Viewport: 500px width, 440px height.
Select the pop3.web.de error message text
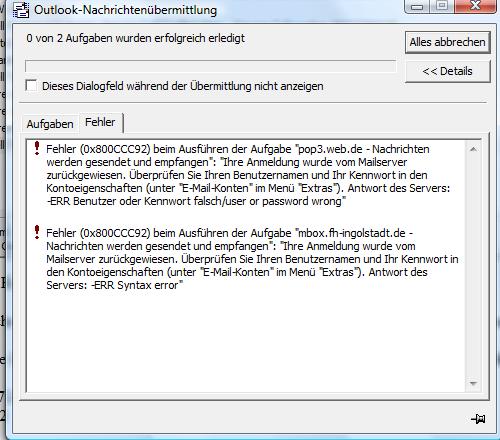[x=248, y=175]
